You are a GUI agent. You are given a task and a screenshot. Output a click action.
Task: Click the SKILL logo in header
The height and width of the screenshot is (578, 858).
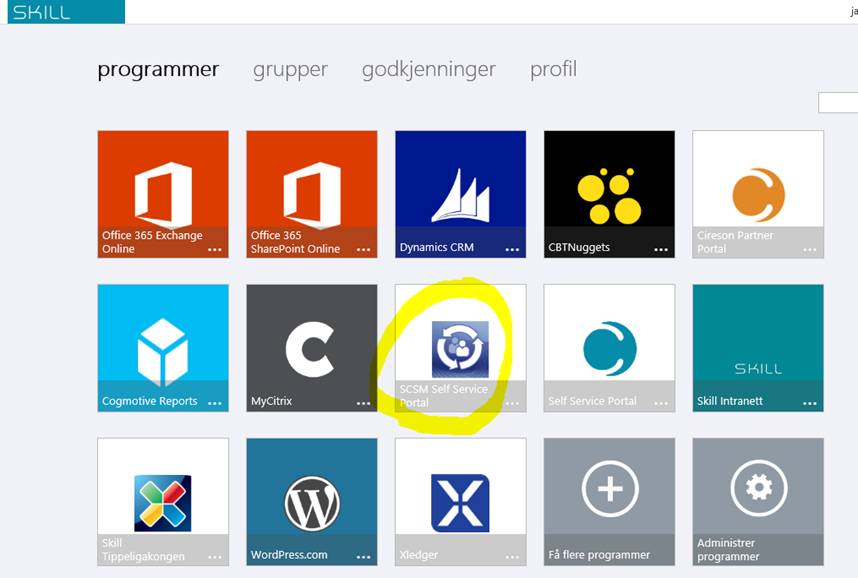(66, 11)
